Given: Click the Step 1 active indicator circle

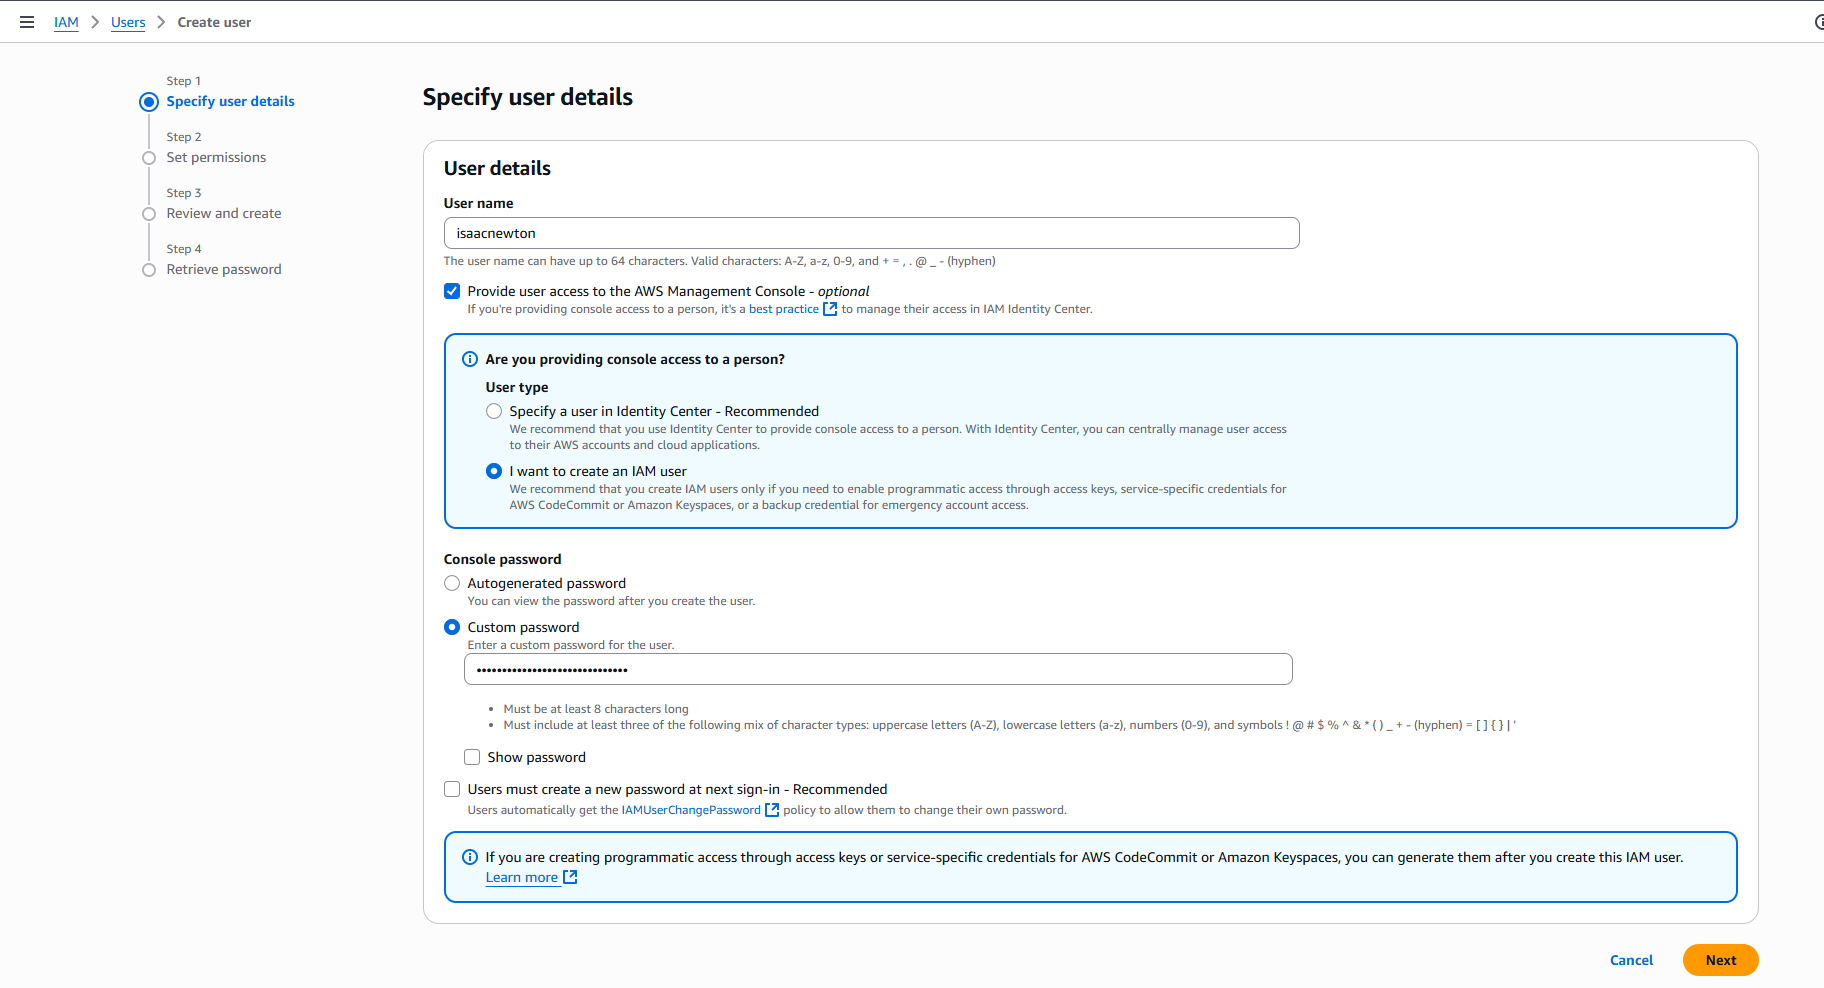Looking at the screenshot, I should pos(149,102).
